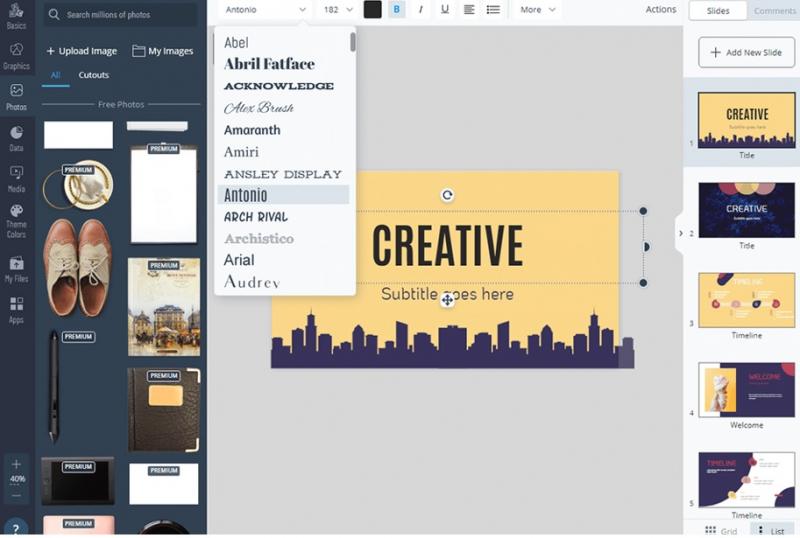Click Add New Slide

click(746, 52)
